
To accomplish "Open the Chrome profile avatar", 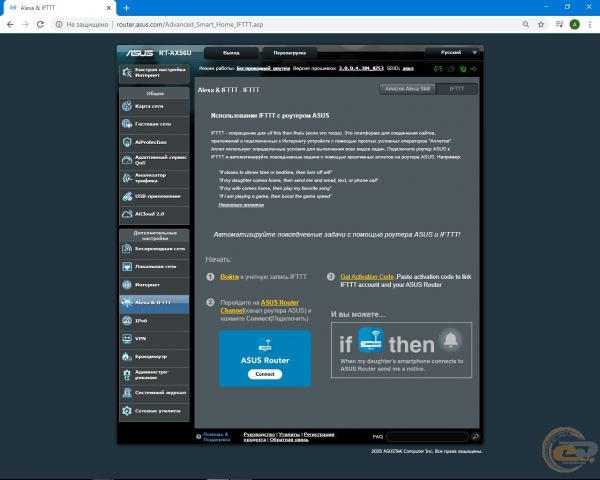I will (x=574, y=24).
